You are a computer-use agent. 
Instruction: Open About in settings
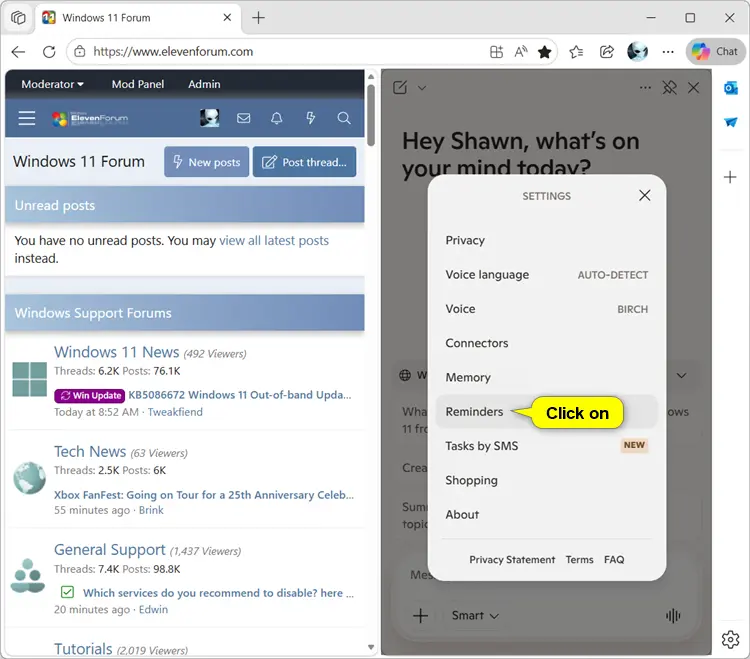pos(546,515)
